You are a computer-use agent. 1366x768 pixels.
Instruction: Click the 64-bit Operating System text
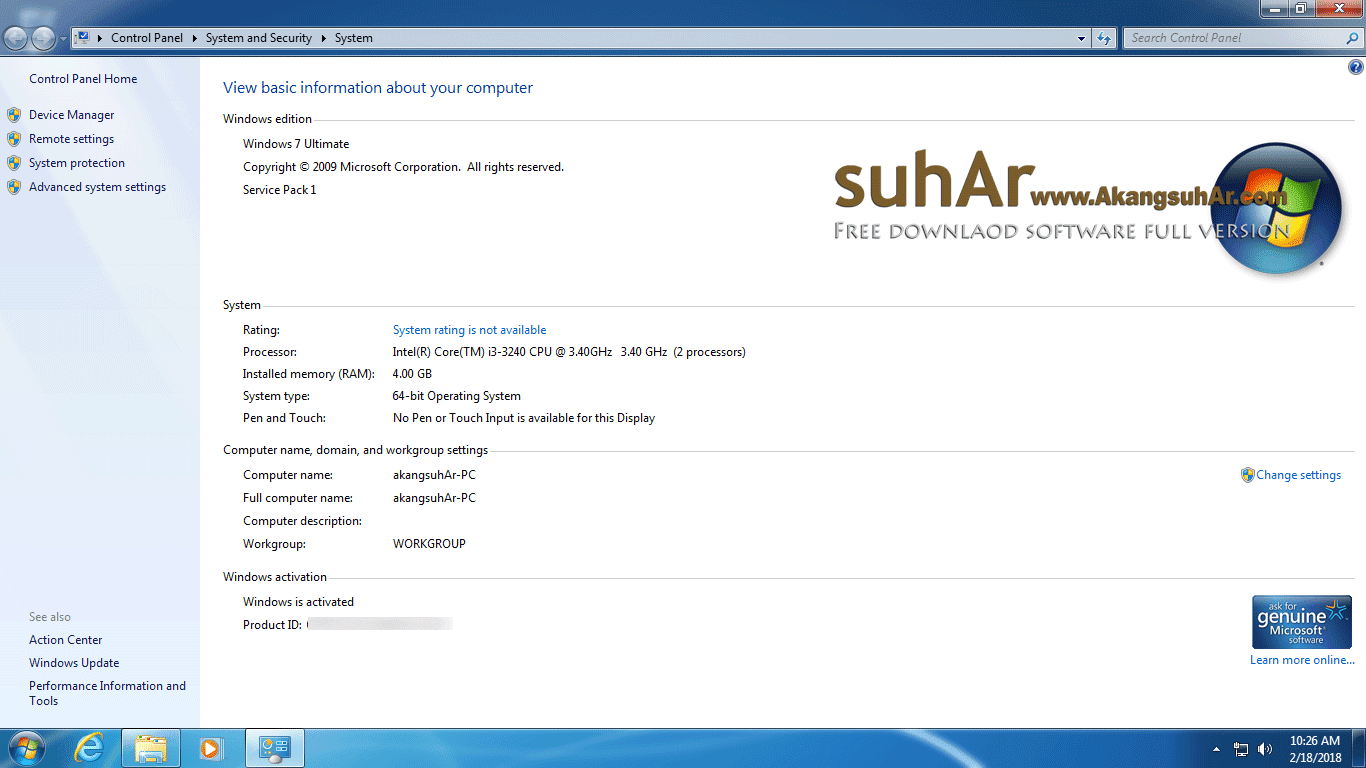[x=457, y=396]
